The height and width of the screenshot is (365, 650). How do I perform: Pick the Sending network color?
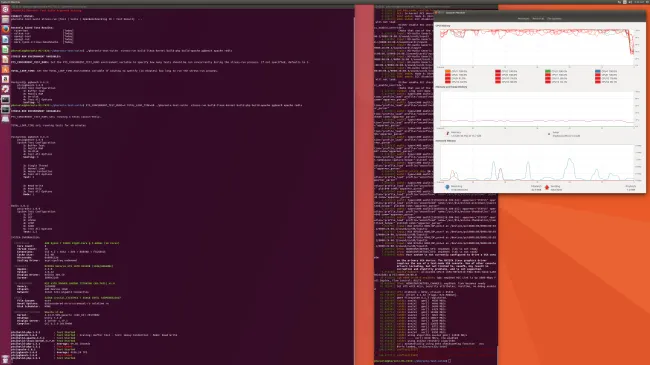point(547,187)
